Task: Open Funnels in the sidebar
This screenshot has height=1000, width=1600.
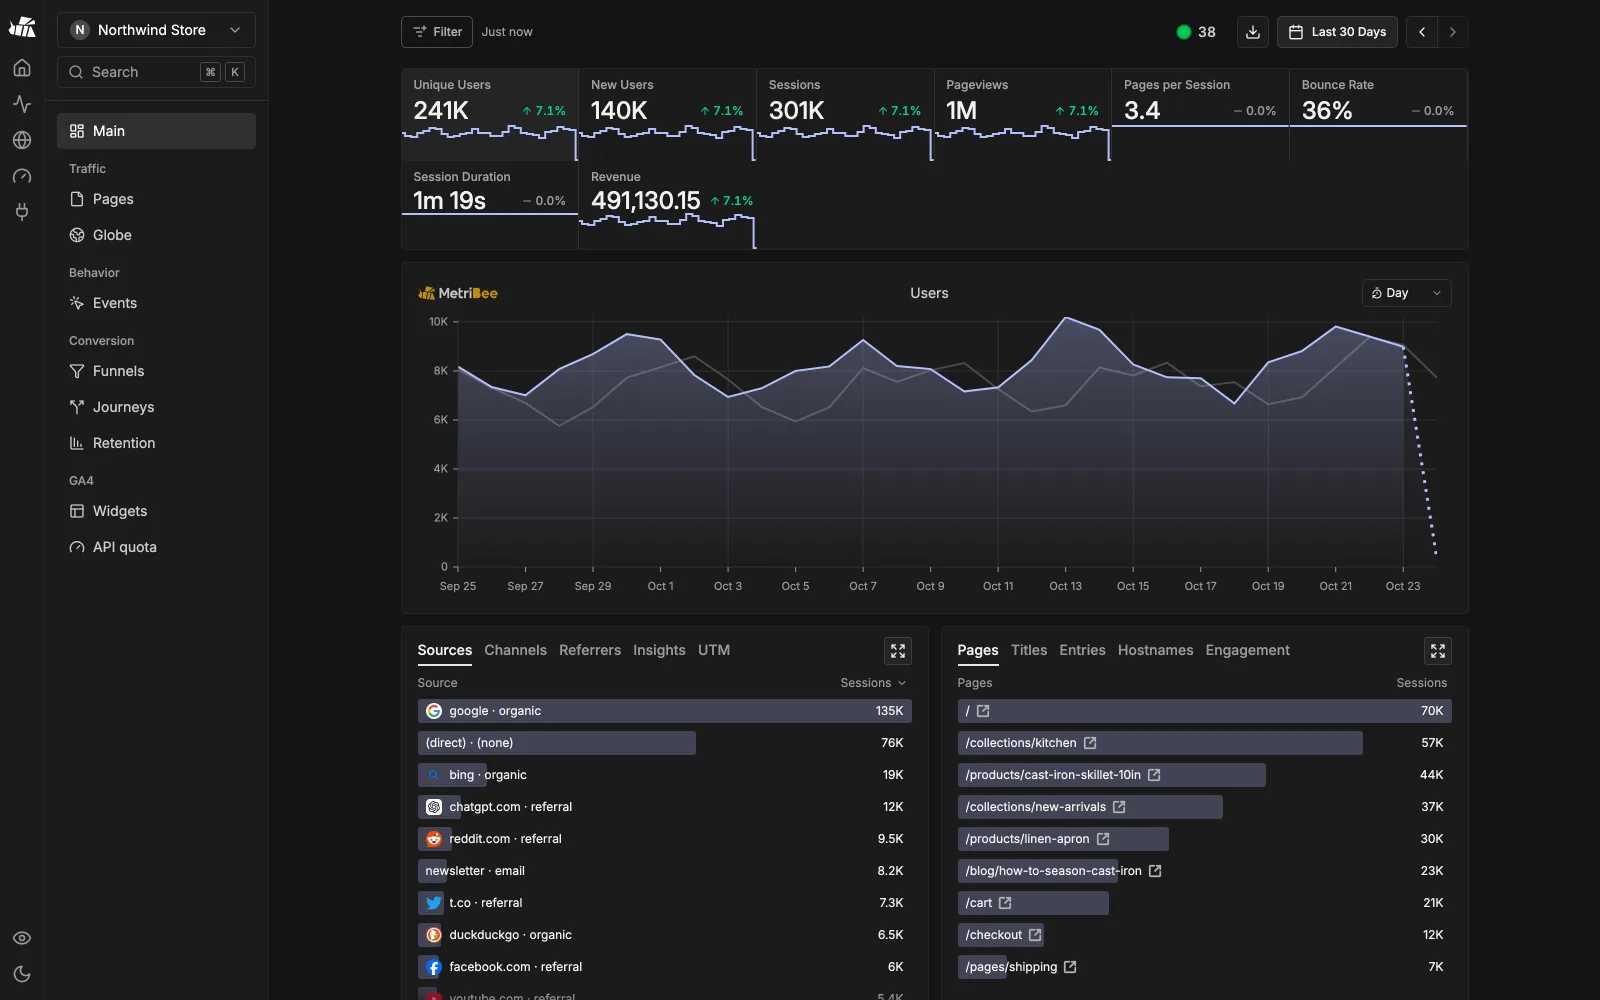Action: tap(156, 371)
